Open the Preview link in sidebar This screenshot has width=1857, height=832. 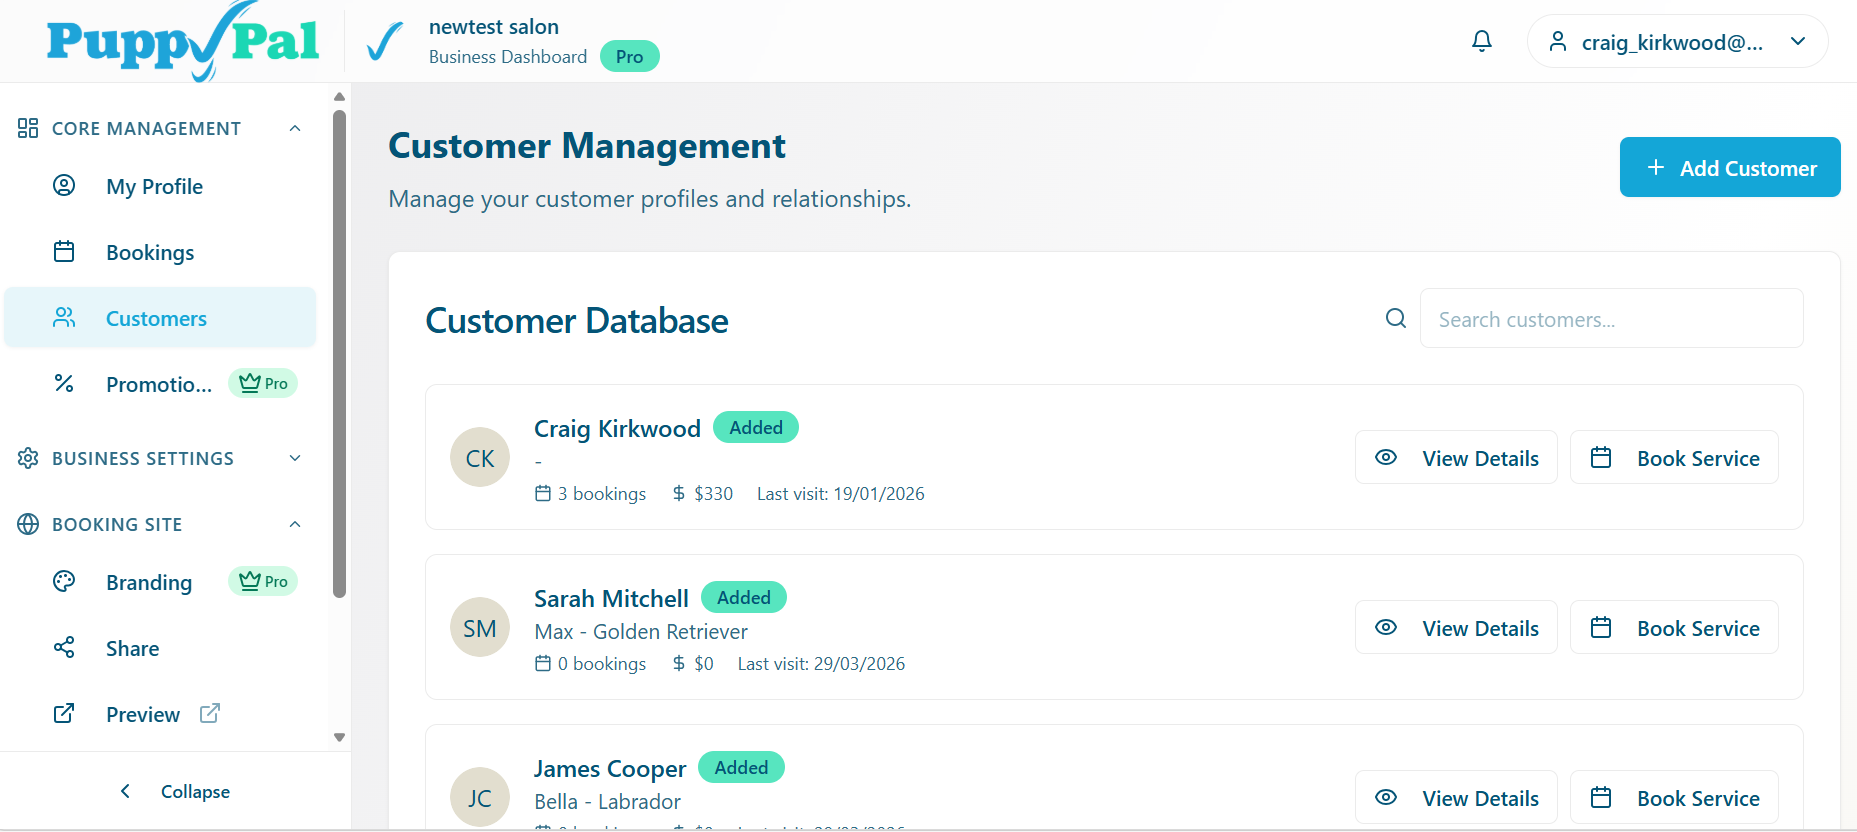click(x=160, y=714)
